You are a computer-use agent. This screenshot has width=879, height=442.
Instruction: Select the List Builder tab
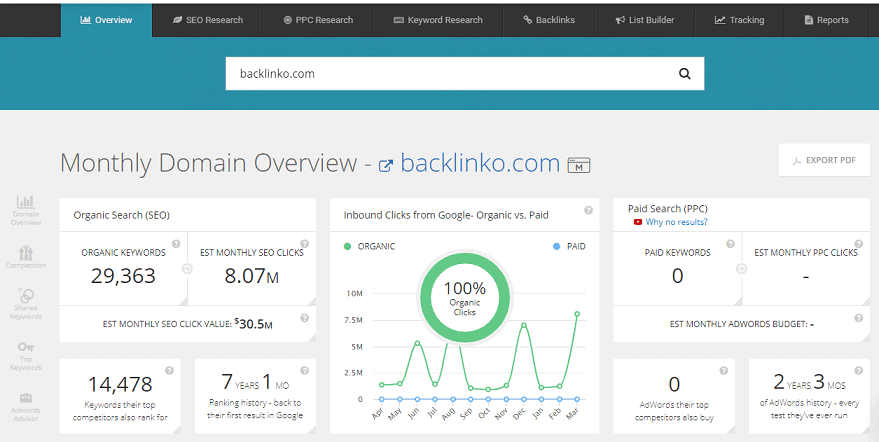point(645,20)
